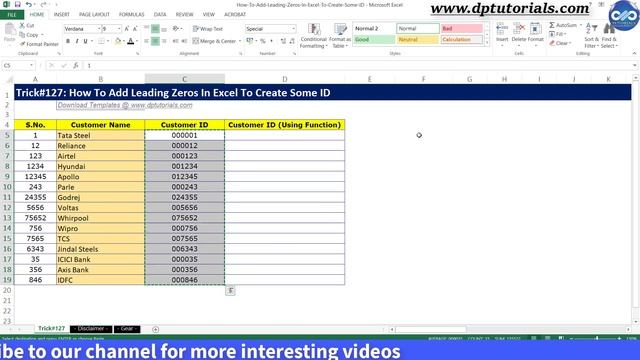The width and height of the screenshot is (640, 360).
Task: Toggle Align Right horizontal alignment
Action: pos(164,41)
